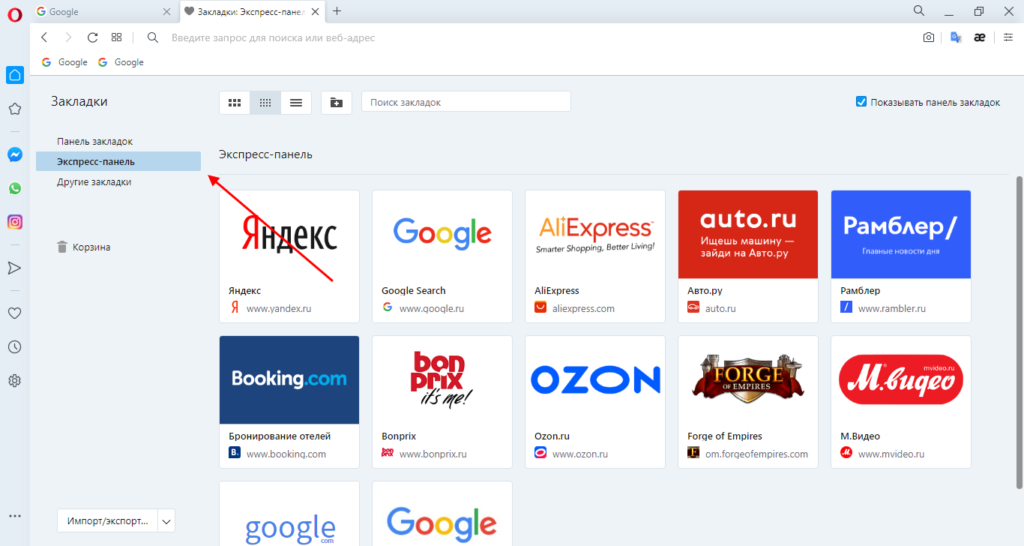Select Other bookmarks in the left panel

tap(94, 182)
